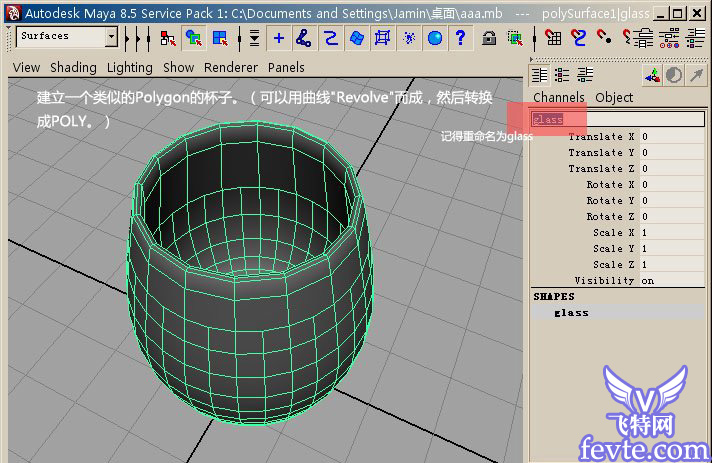The image size is (712, 463).
Task: Click the Visibility on value field
Action: point(672,281)
